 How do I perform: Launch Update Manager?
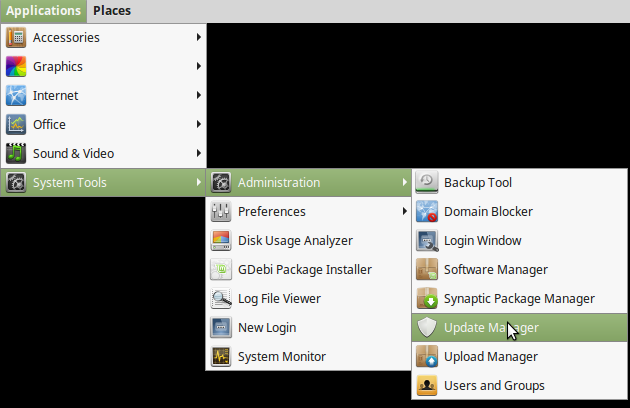click(x=520, y=328)
